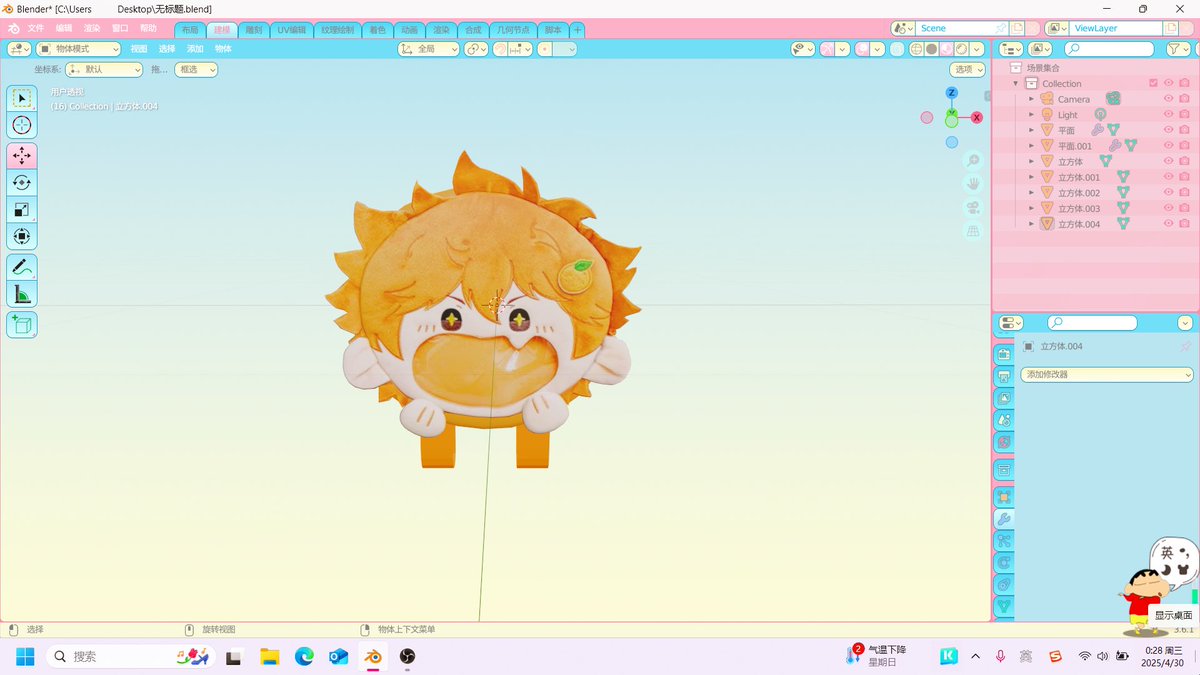1200x675 pixels.
Task: Disable 立方体.001 in renders via camera icon
Action: coord(1186,177)
